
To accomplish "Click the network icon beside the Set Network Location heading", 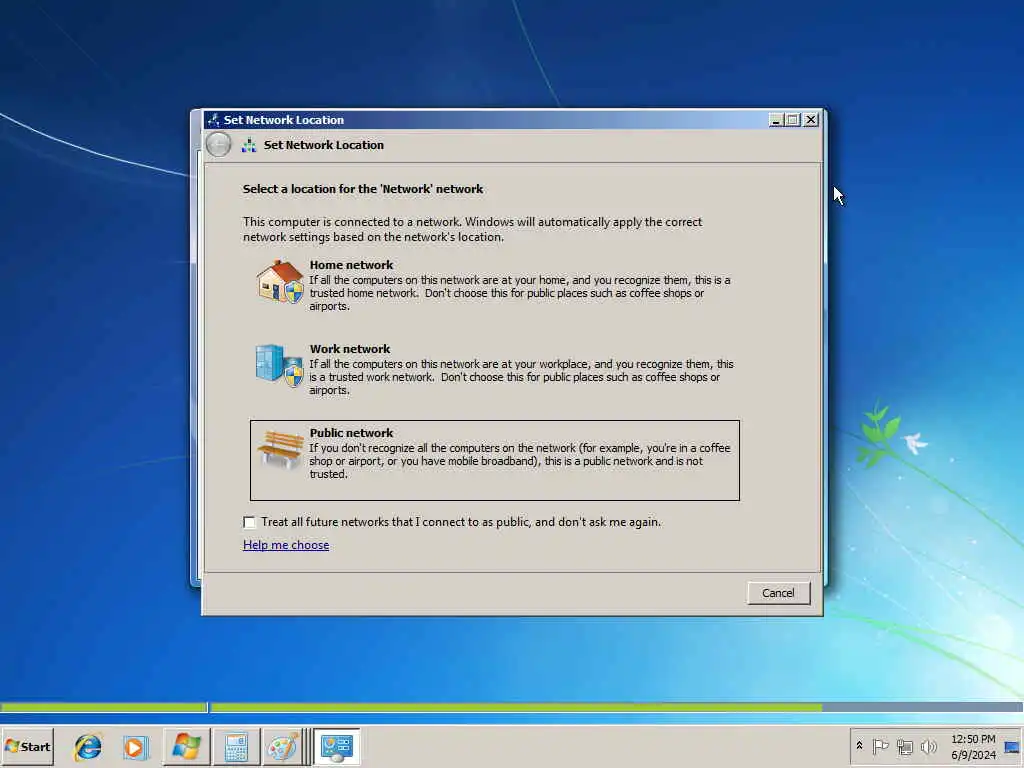I will pyautogui.click(x=249, y=145).
